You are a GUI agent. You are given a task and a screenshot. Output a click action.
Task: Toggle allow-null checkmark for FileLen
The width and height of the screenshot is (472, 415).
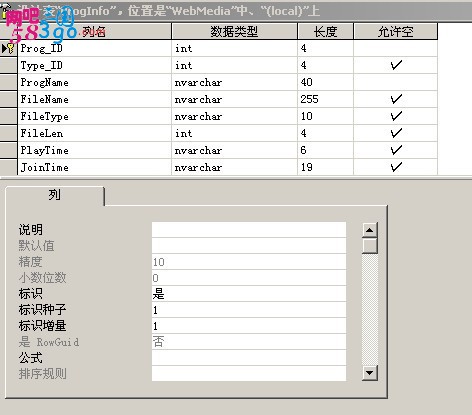[396, 133]
